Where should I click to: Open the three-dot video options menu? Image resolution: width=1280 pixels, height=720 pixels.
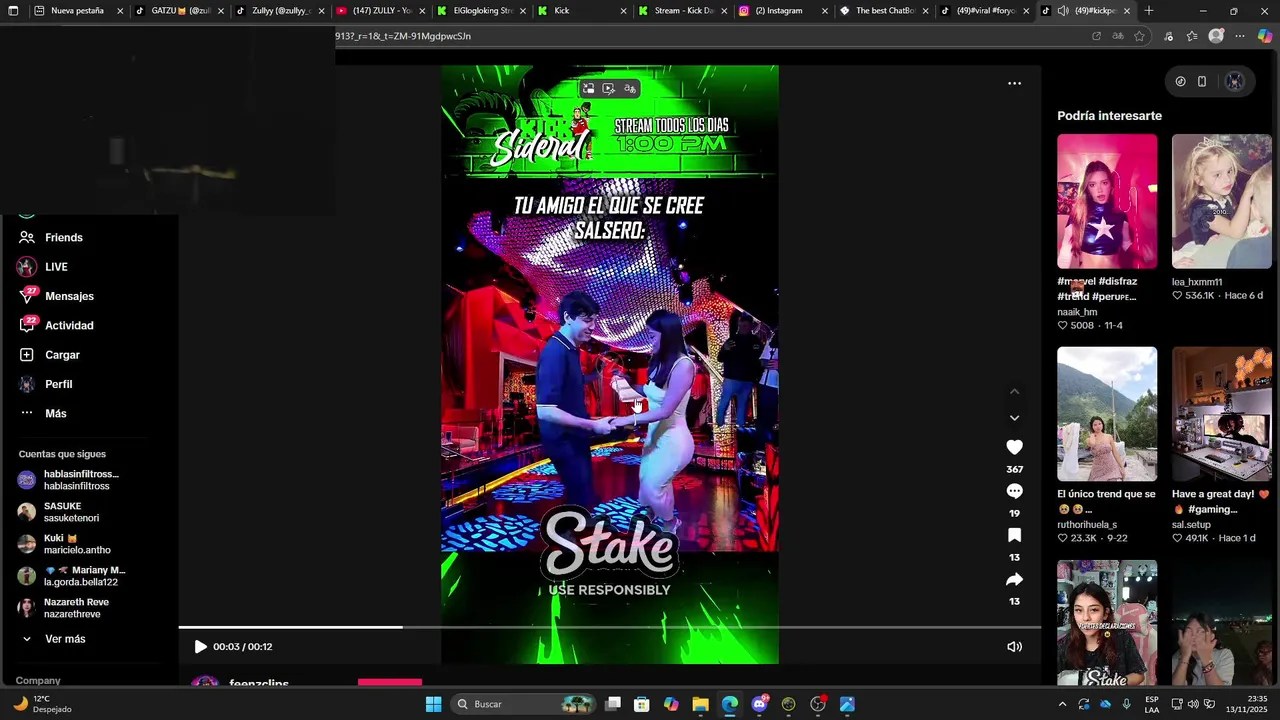tap(1014, 83)
